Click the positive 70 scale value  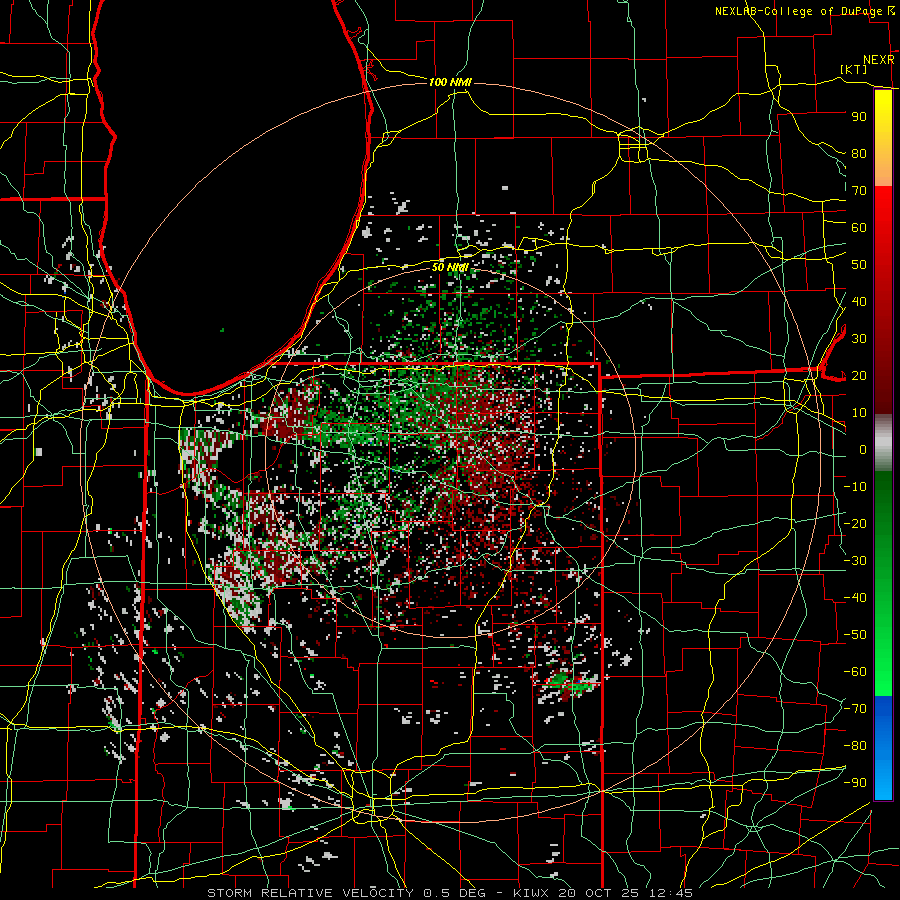(x=859, y=191)
